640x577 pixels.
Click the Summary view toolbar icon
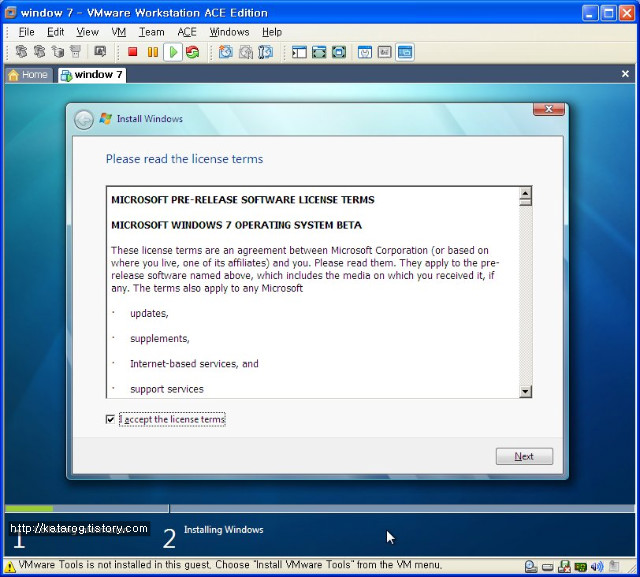[364, 52]
